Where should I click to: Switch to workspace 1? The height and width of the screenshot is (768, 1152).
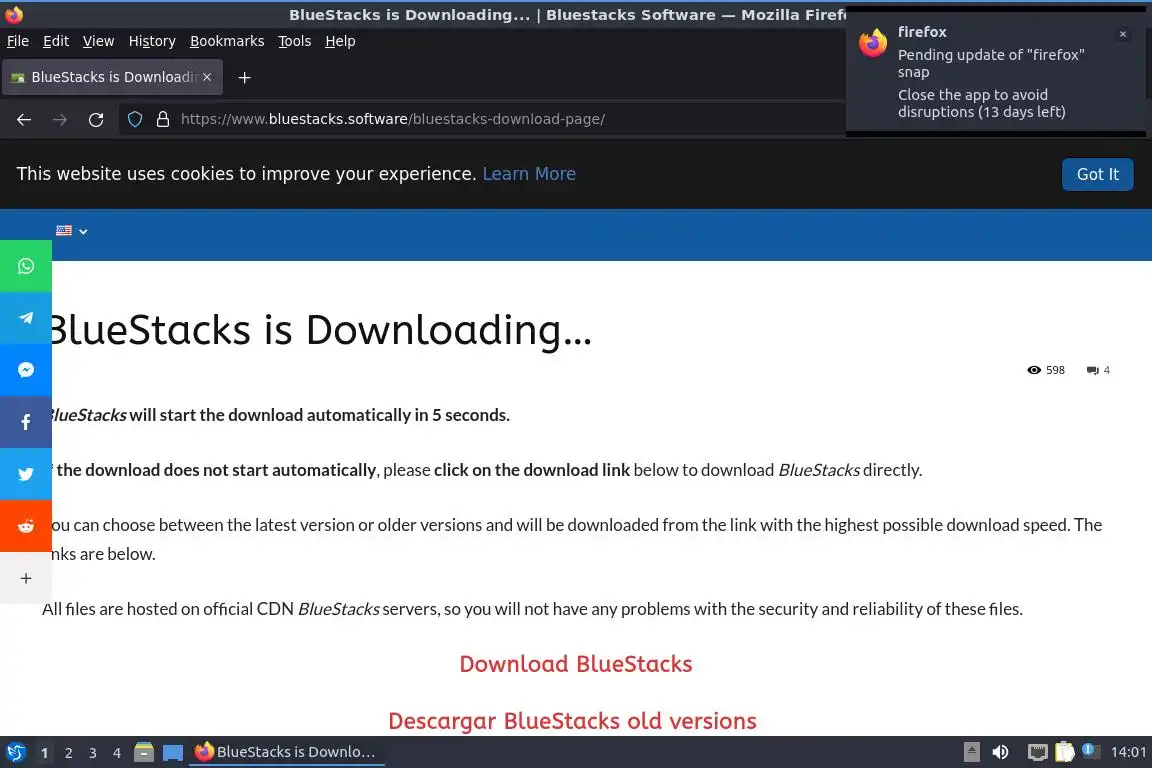44,753
